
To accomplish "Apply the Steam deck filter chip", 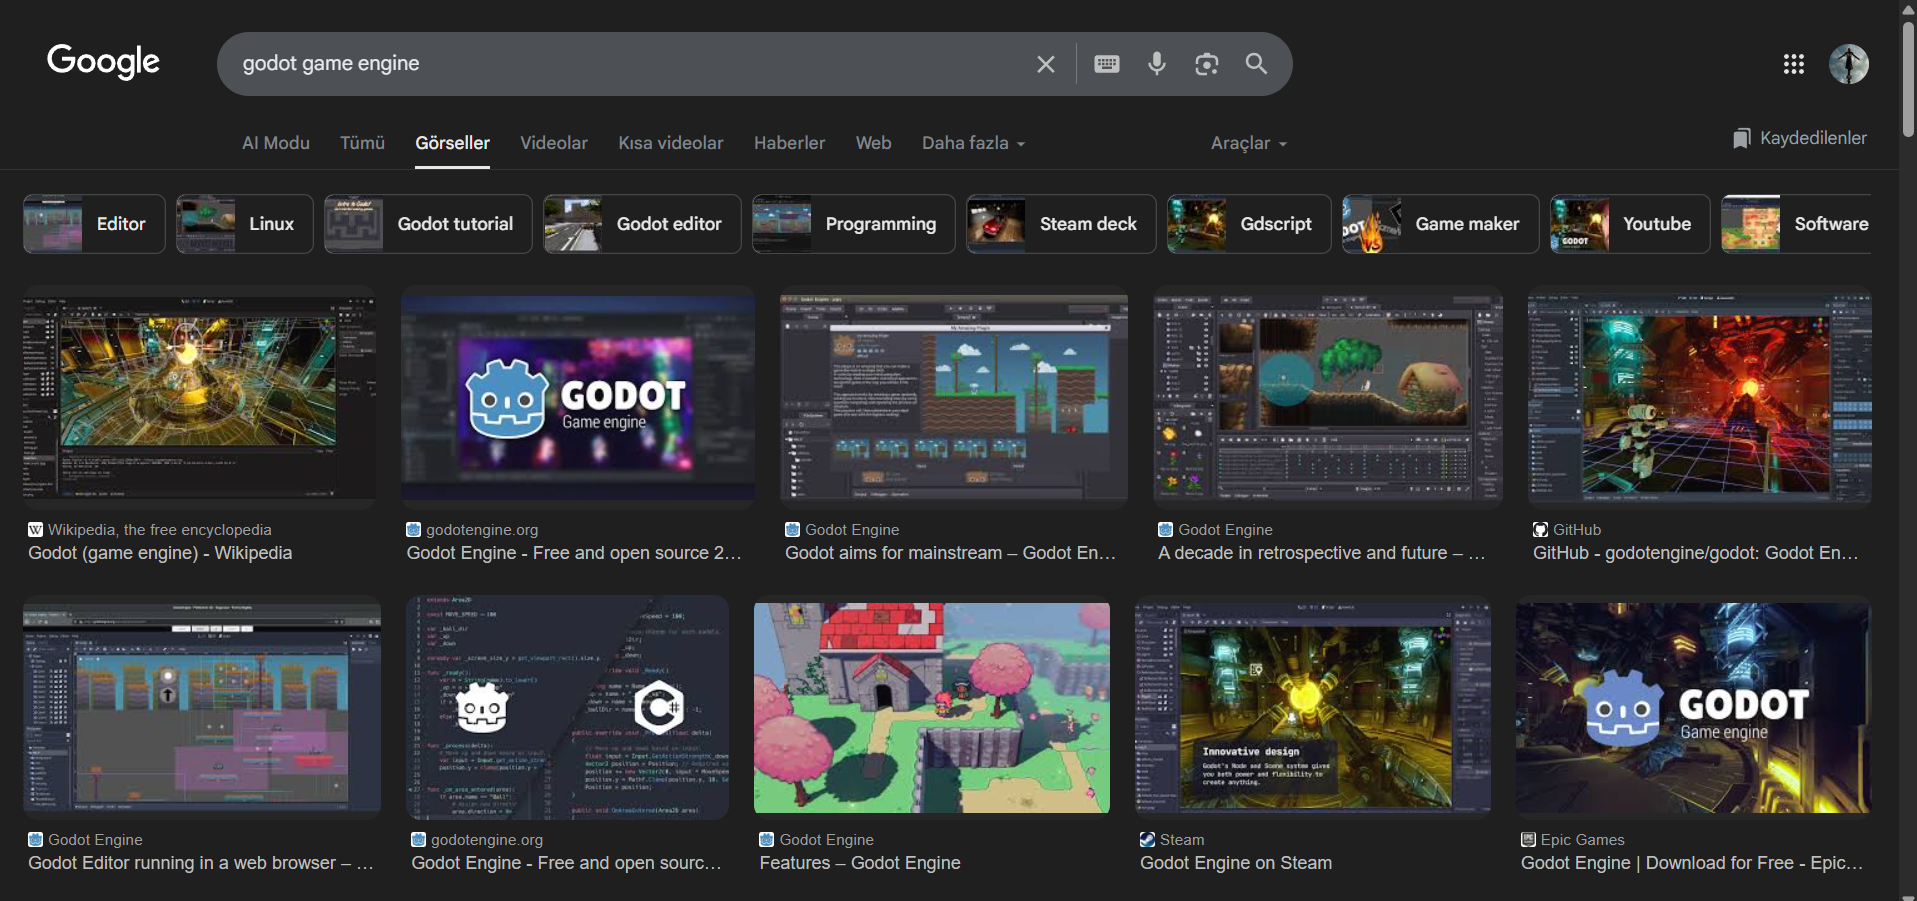I will click(1060, 224).
